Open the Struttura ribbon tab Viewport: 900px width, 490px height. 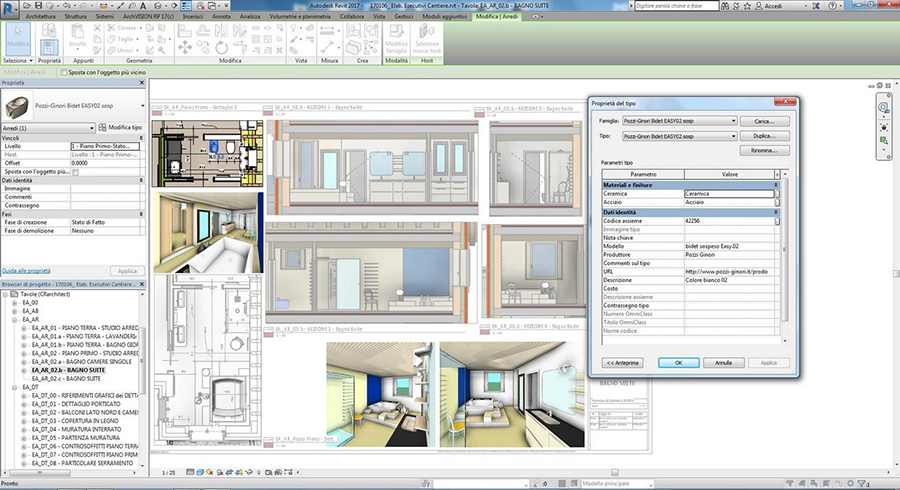coord(75,17)
